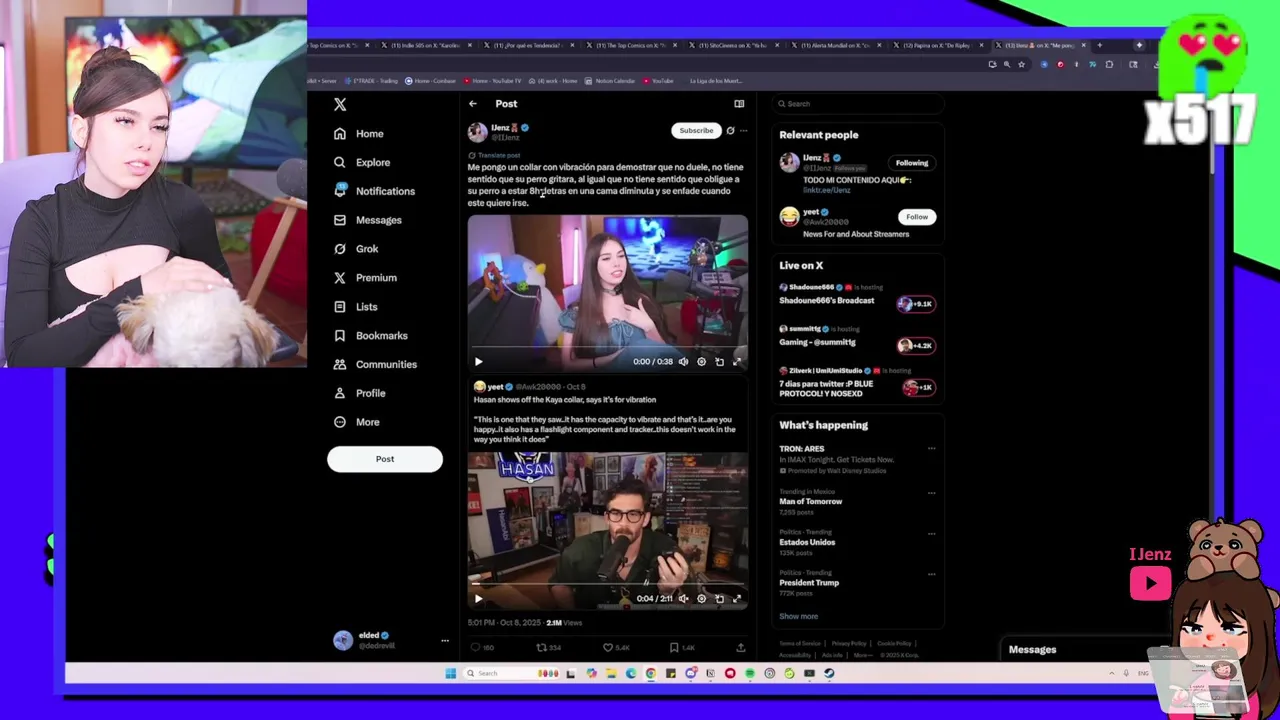This screenshot has width=1280, height=720.
Task: Open reader view icon in Post header
Action: click(x=739, y=104)
